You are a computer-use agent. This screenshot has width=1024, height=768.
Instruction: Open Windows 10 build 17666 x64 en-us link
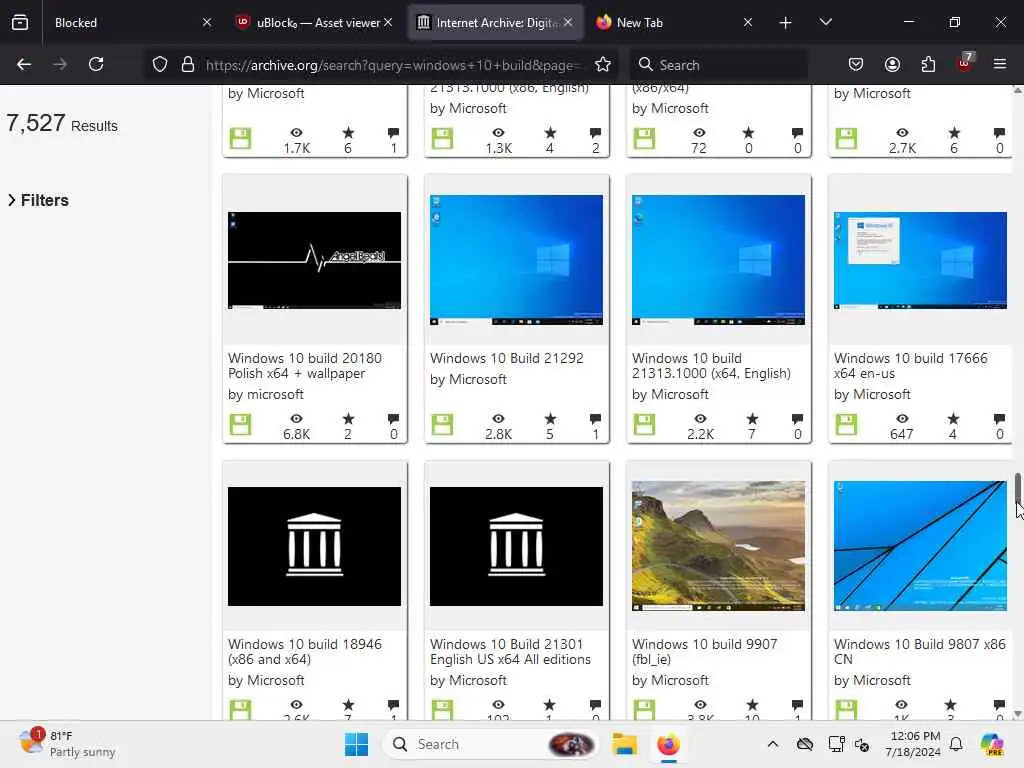(910, 366)
